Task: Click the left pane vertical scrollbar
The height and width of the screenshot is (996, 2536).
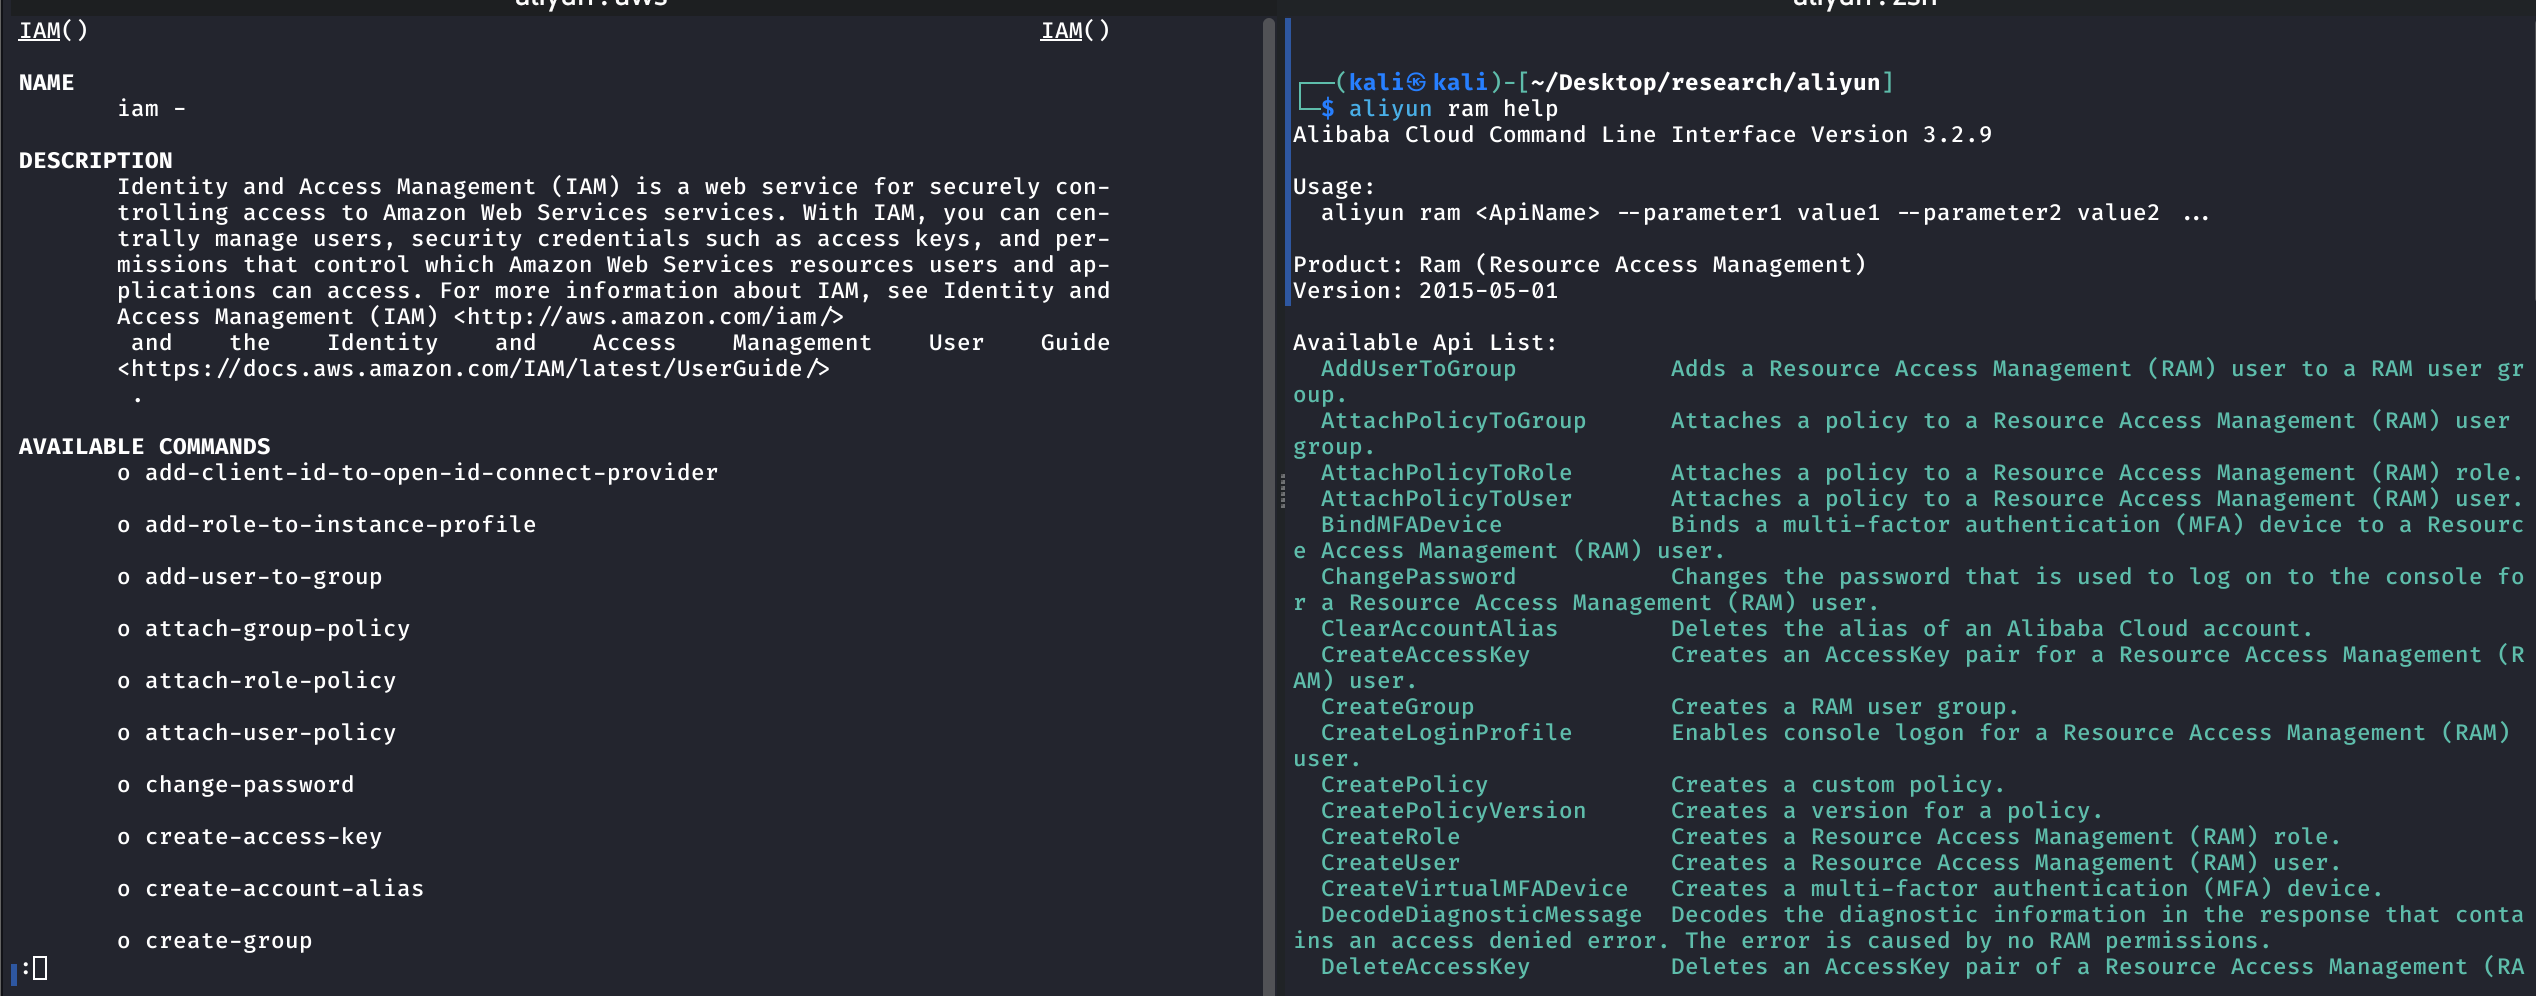Action: click(x=1268, y=500)
